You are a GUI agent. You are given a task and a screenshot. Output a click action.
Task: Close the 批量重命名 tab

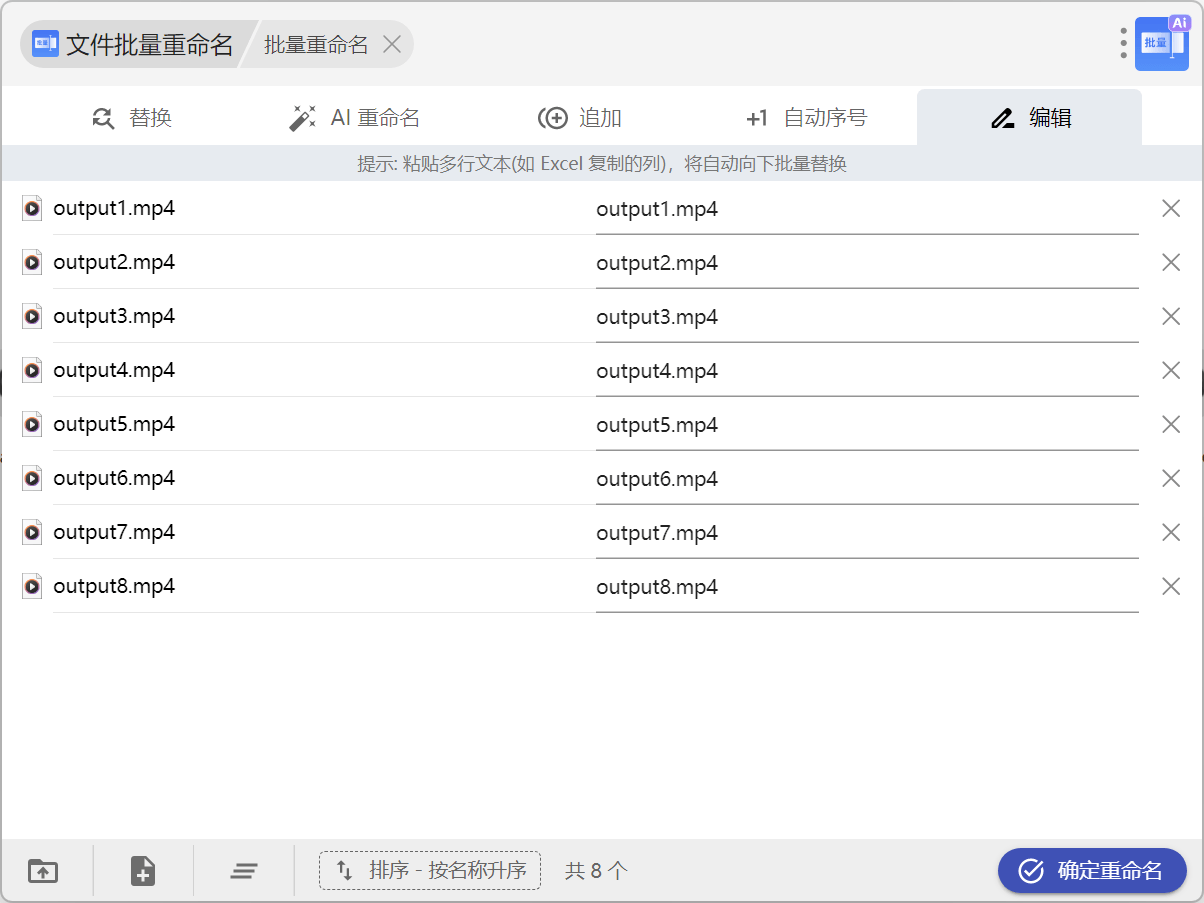(x=392, y=44)
